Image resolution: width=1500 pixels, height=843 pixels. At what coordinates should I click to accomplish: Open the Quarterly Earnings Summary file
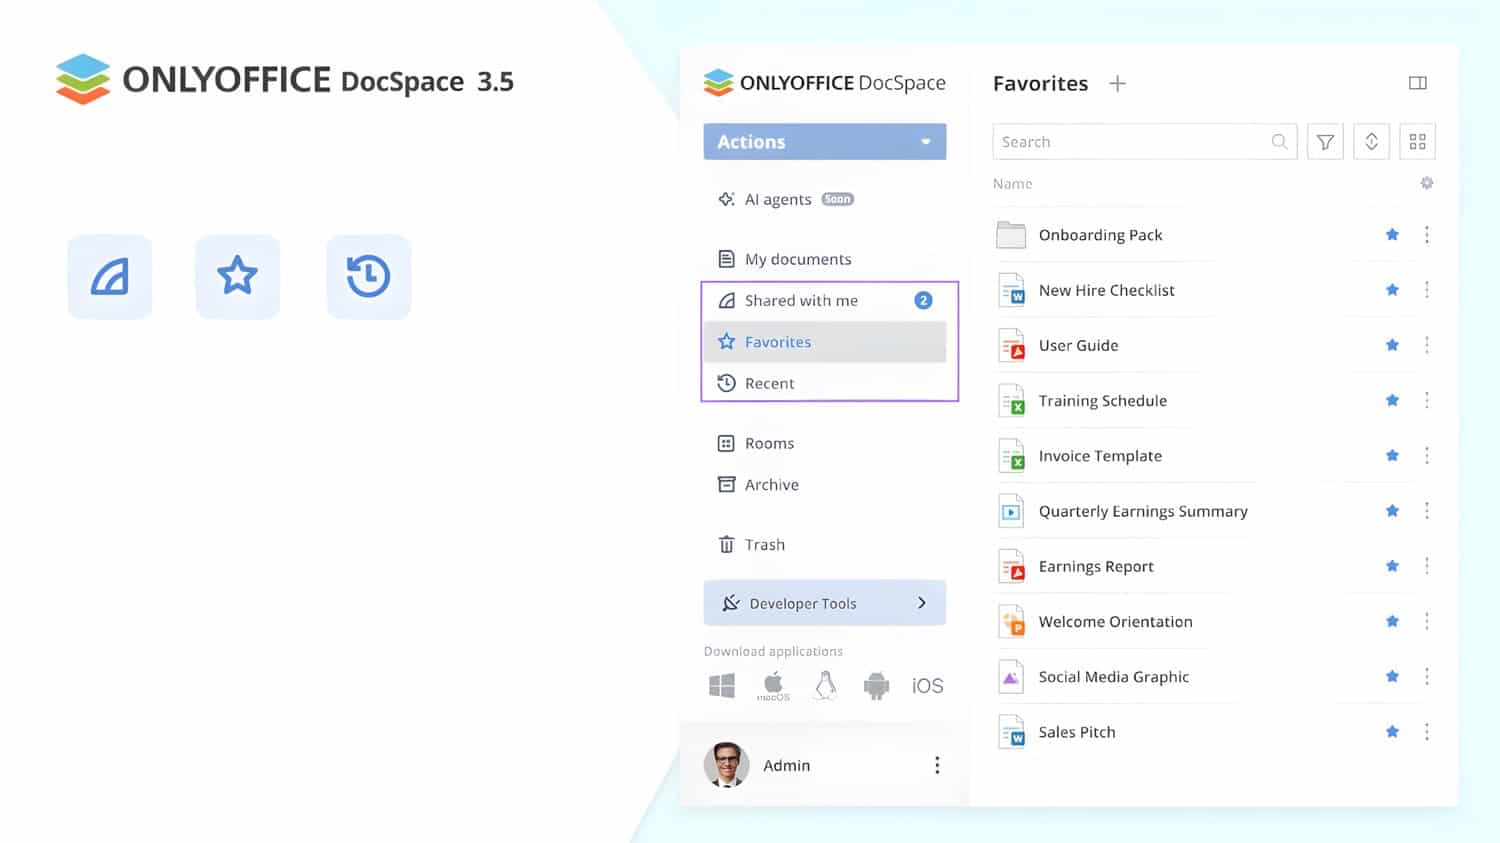[1143, 511]
